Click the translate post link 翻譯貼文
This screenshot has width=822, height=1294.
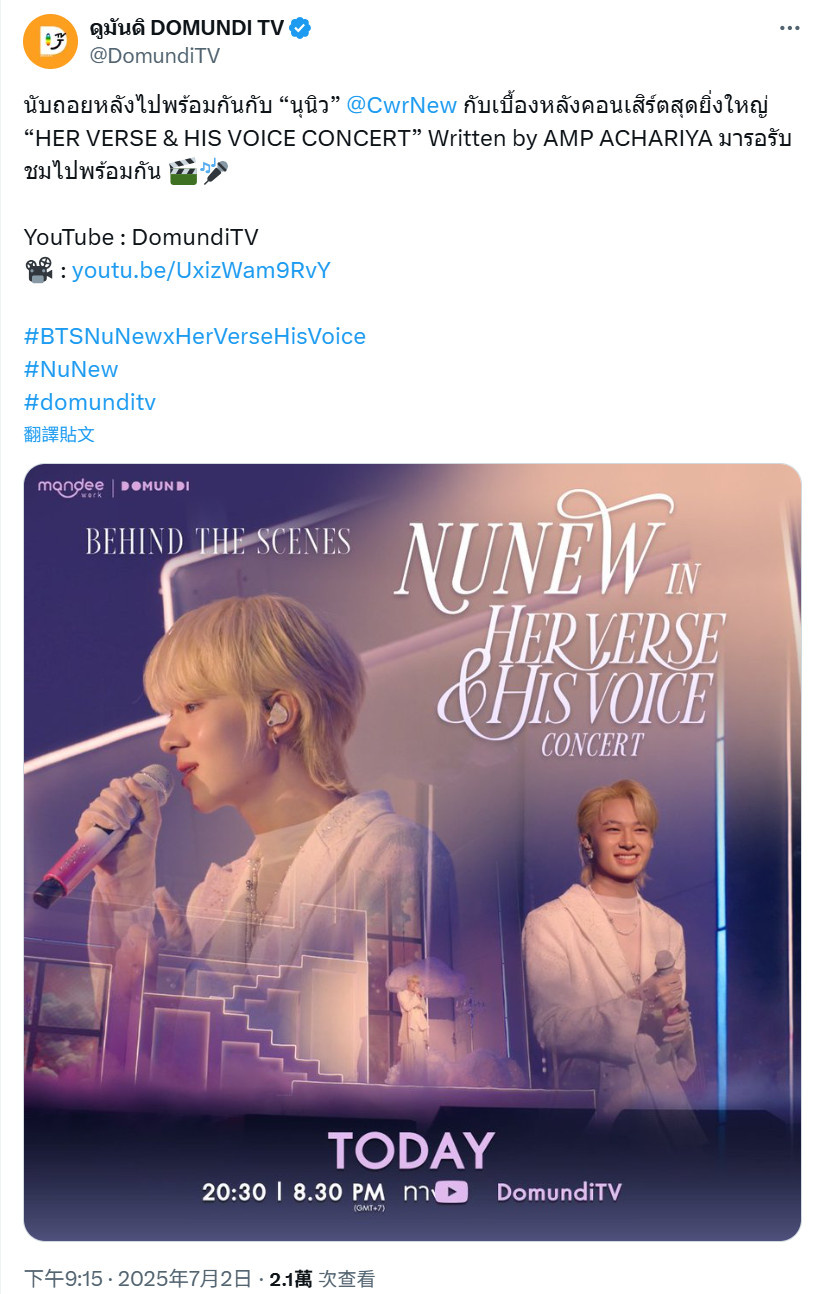pyautogui.click(x=60, y=434)
